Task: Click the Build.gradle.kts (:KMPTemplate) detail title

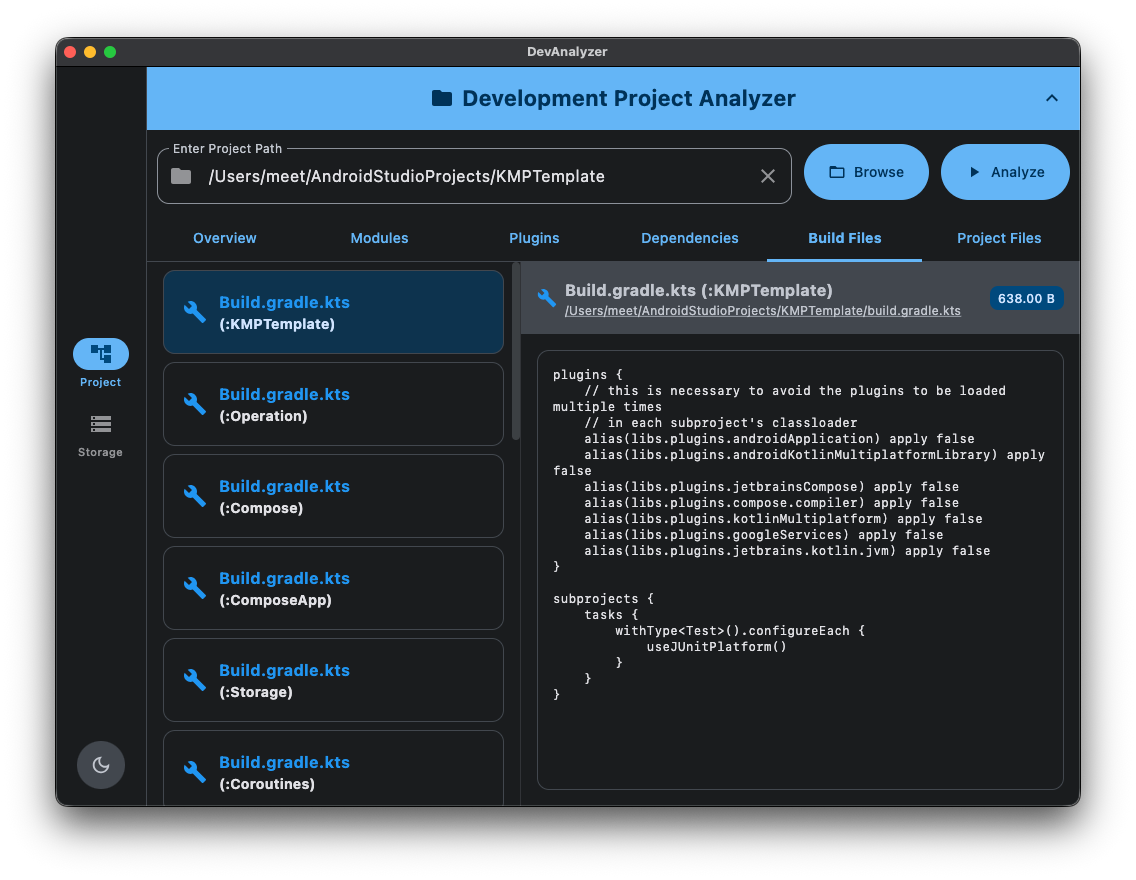Action: coord(698,290)
